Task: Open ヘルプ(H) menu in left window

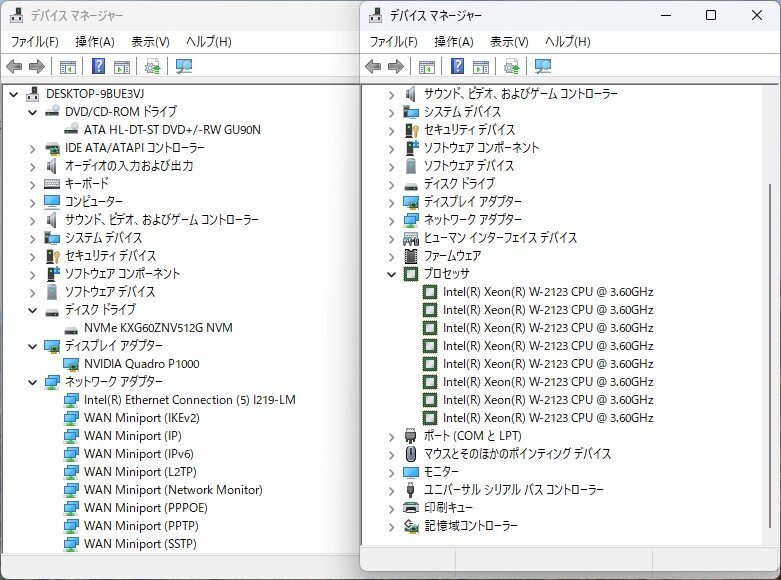Action: tap(209, 41)
